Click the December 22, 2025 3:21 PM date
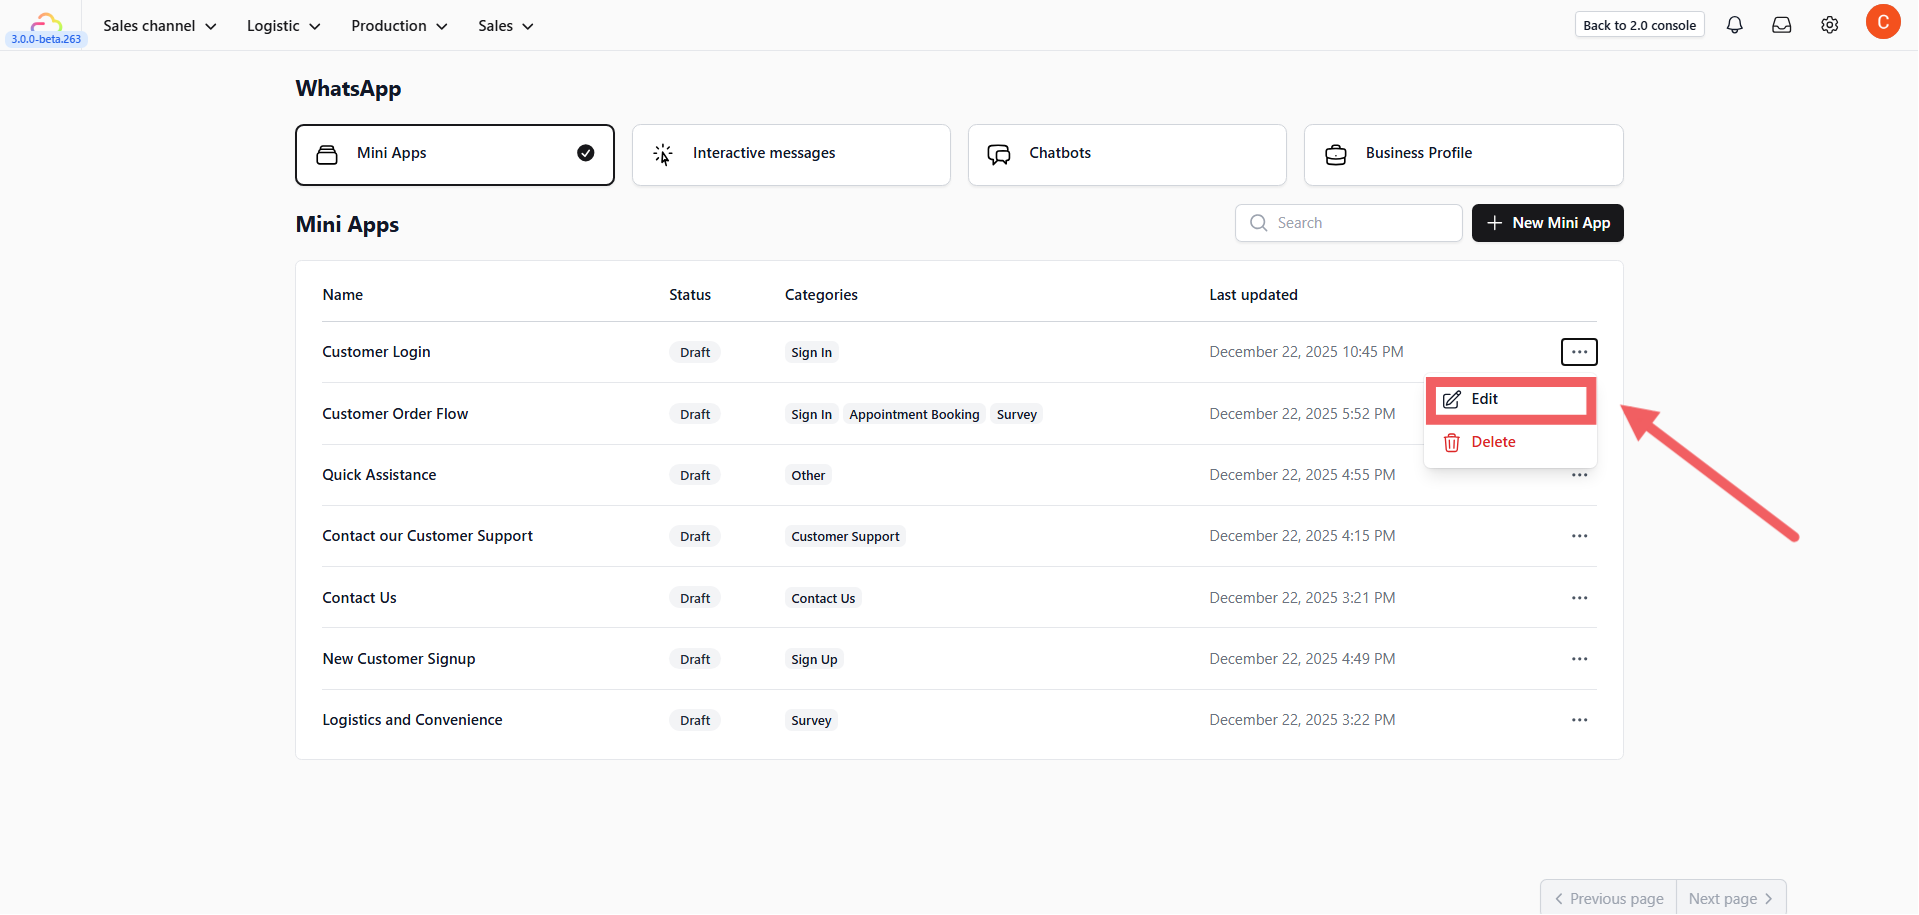 pyautogui.click(x=1302, y=598)
